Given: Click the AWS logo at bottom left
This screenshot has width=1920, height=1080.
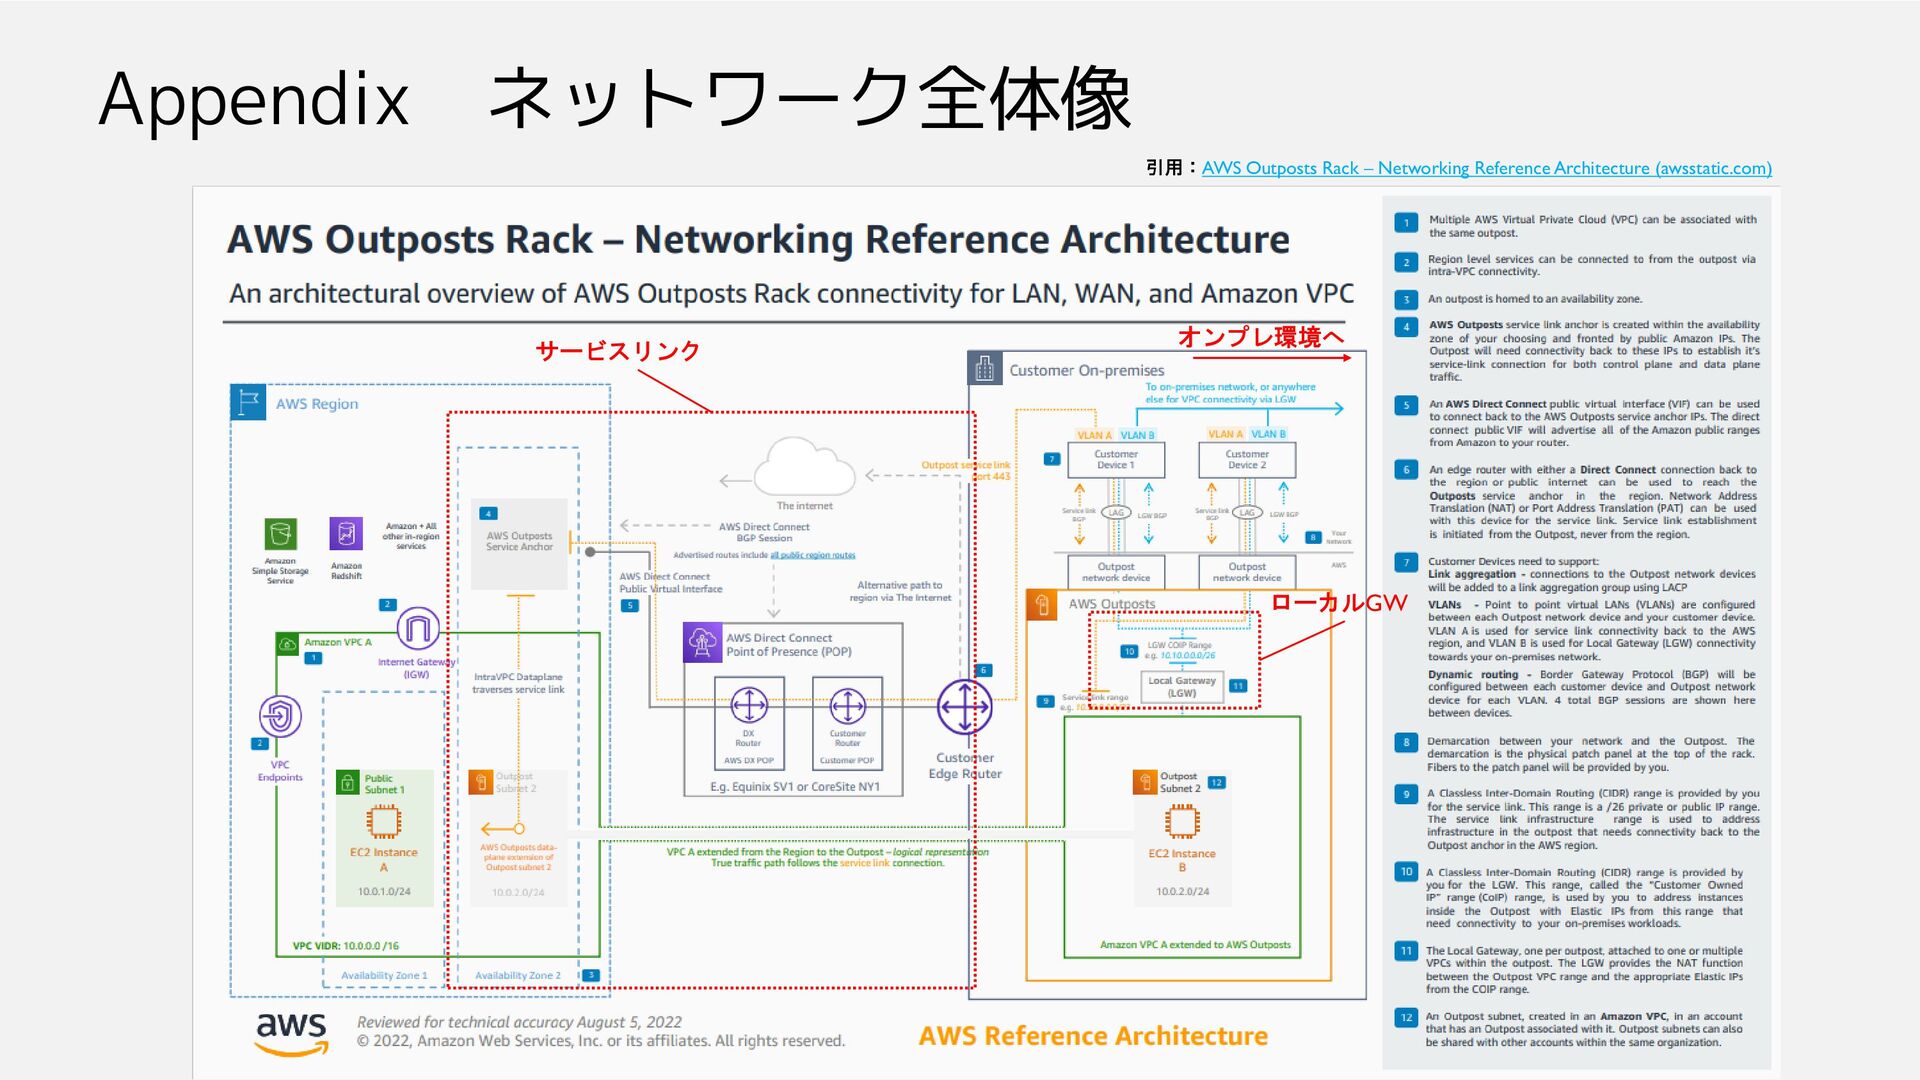Looking at the screenshot, I should pyautogui.click(x=291, y=1033).
